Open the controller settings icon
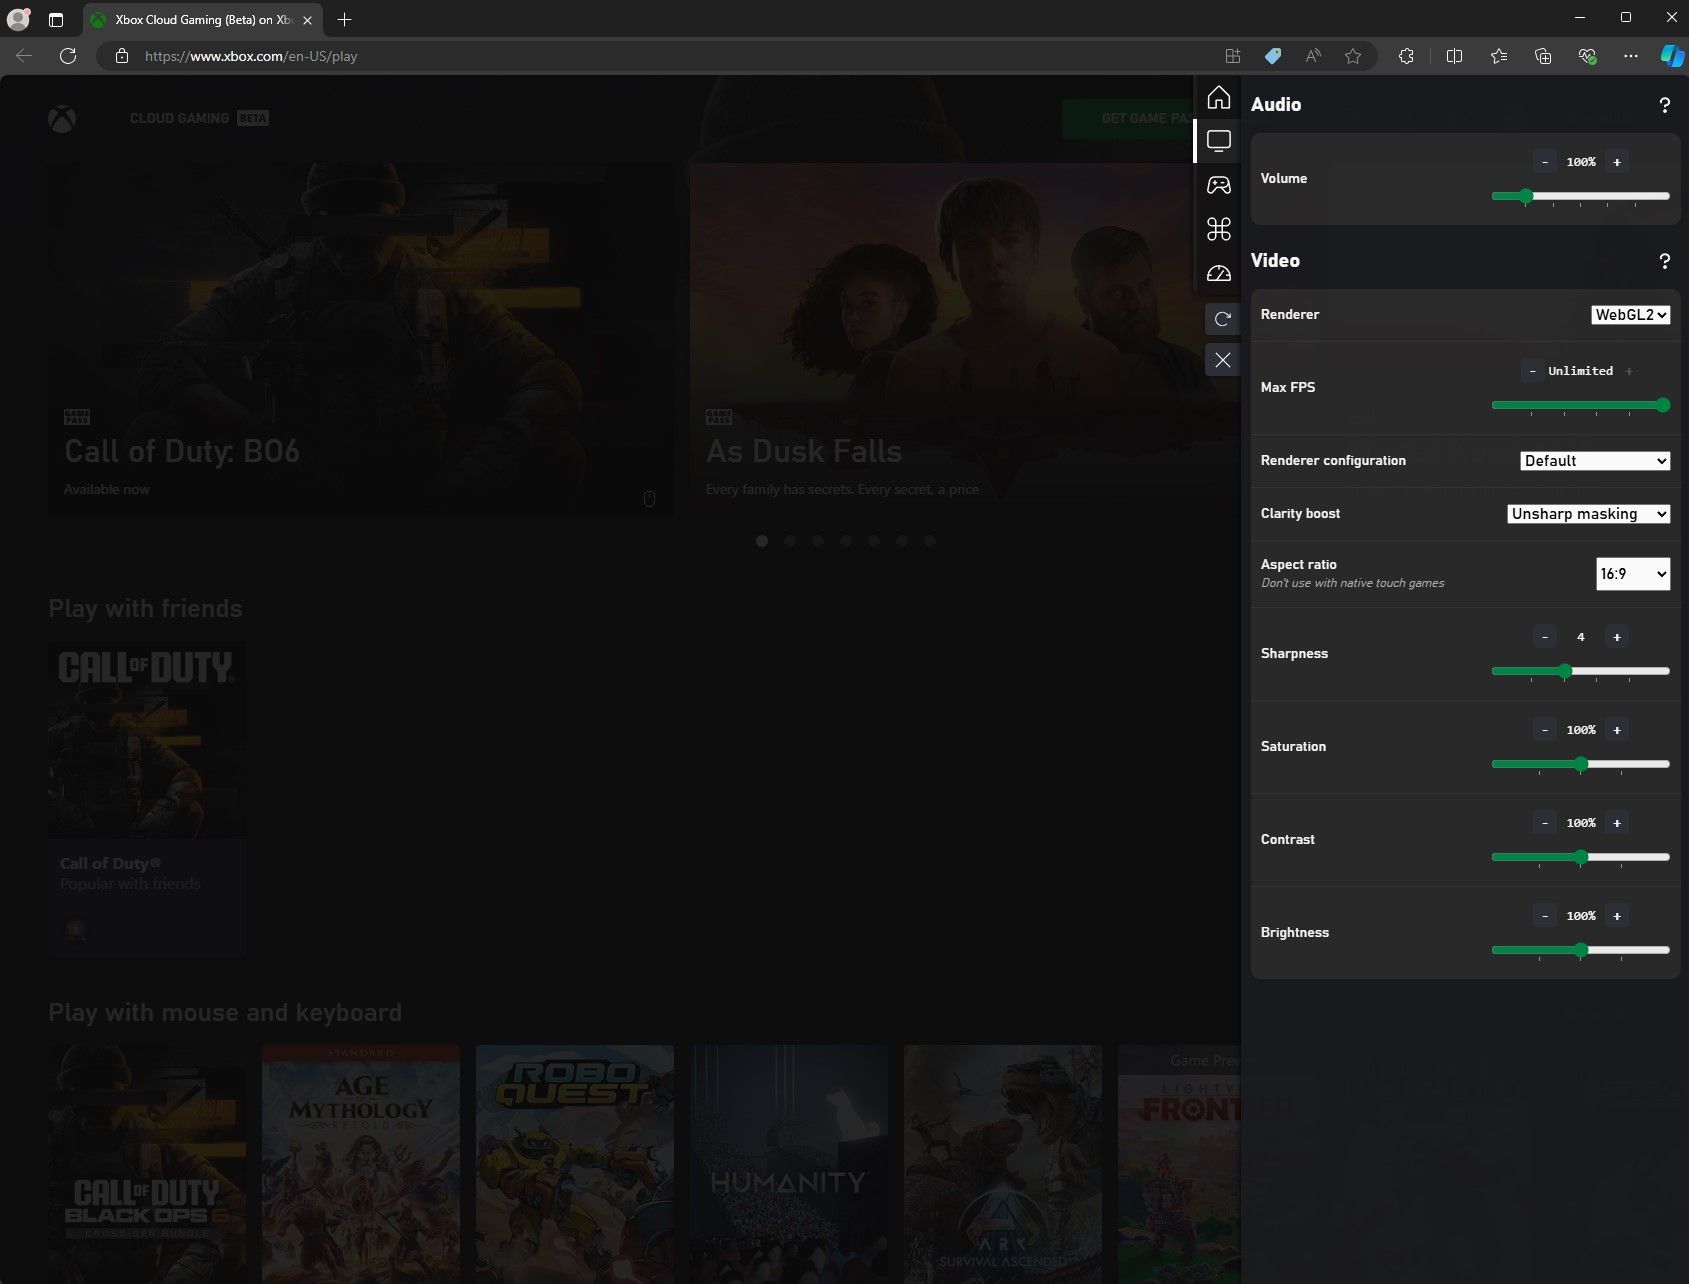 tap(1218, 185)
